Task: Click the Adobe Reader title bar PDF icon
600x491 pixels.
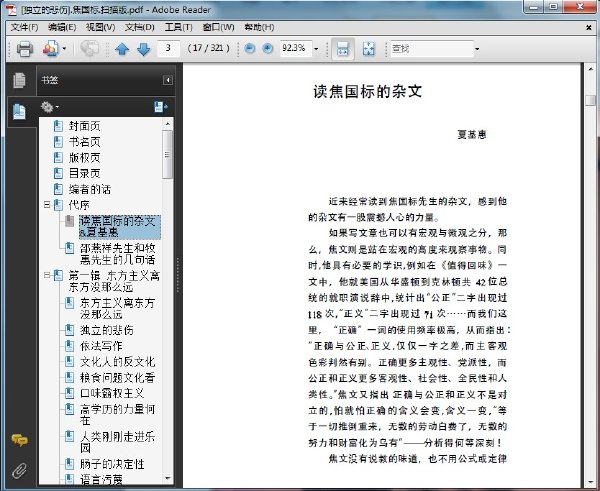Action: point(12,10)
